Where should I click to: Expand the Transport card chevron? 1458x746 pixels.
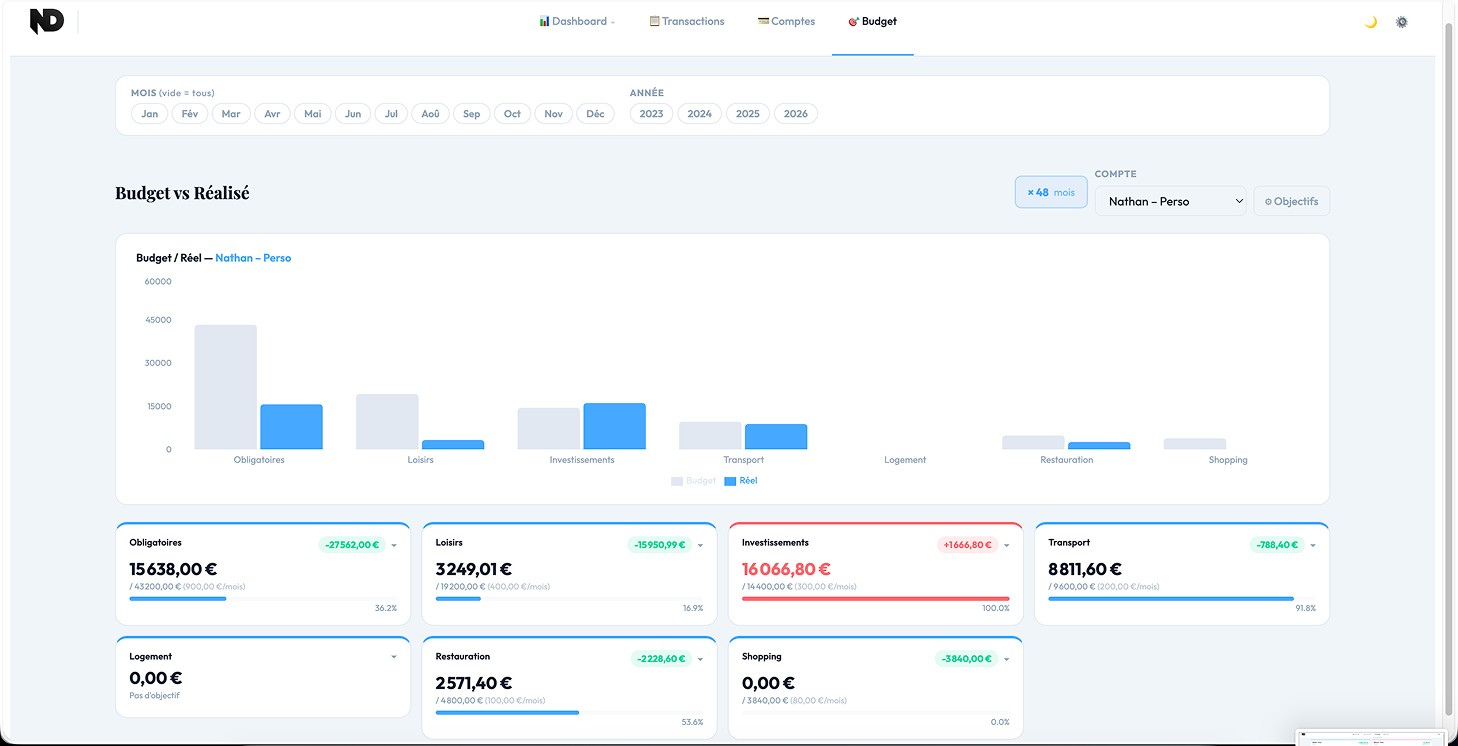pos(1313,545)
